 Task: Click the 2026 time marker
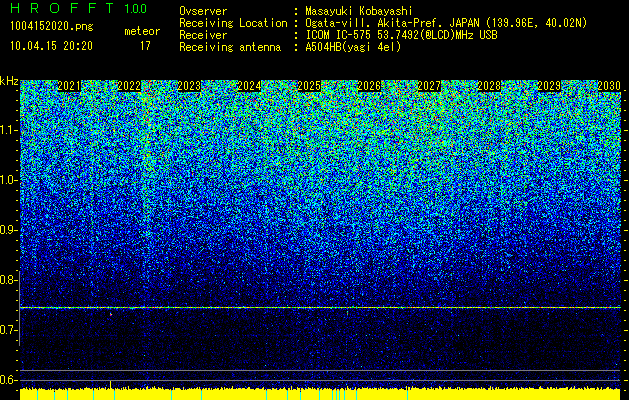coord(369,86)
